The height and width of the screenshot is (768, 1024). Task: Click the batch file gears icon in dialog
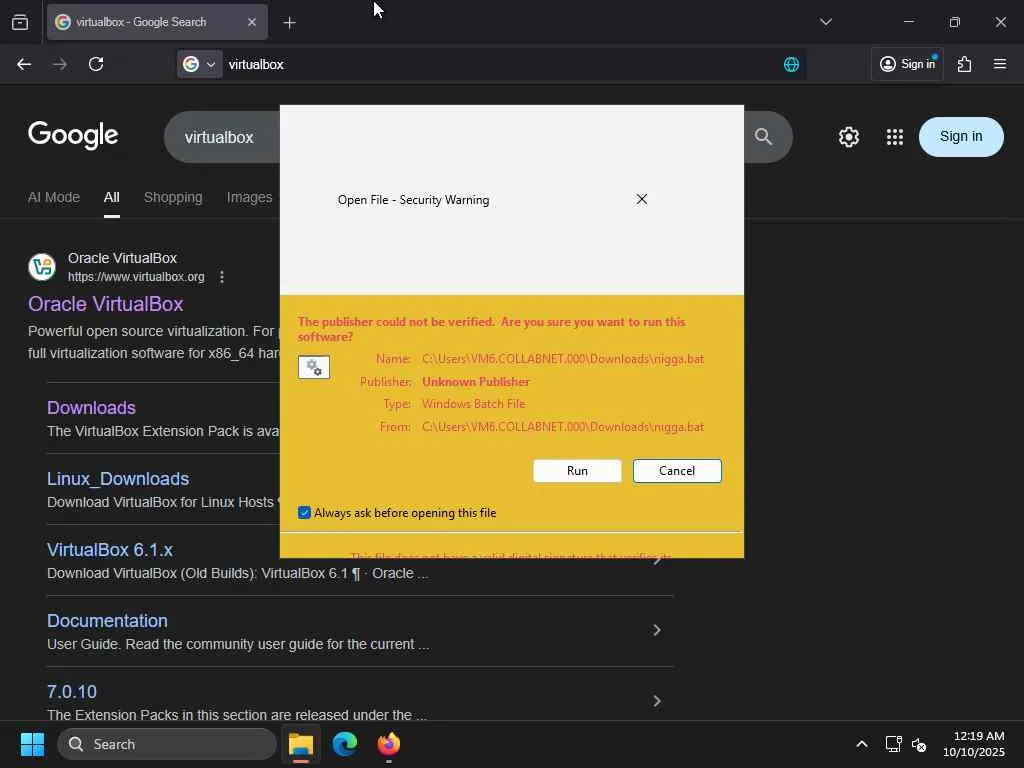[314, 367]
